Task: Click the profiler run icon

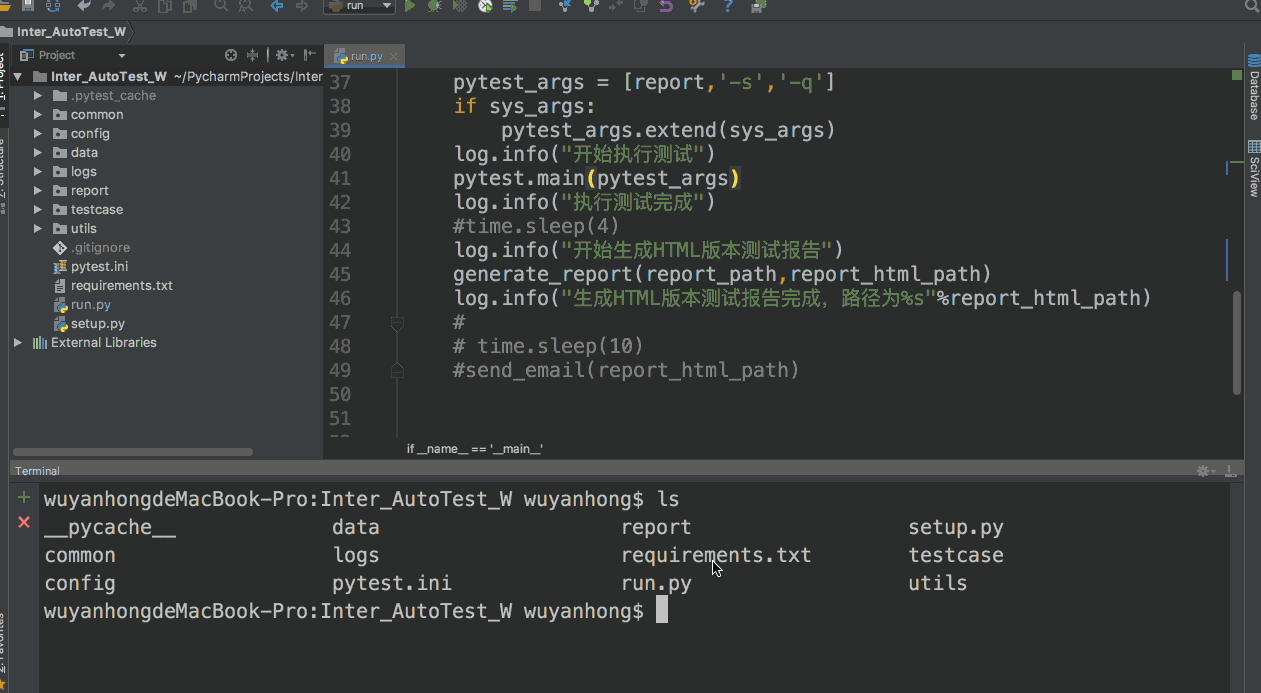Action: (486, 6)
